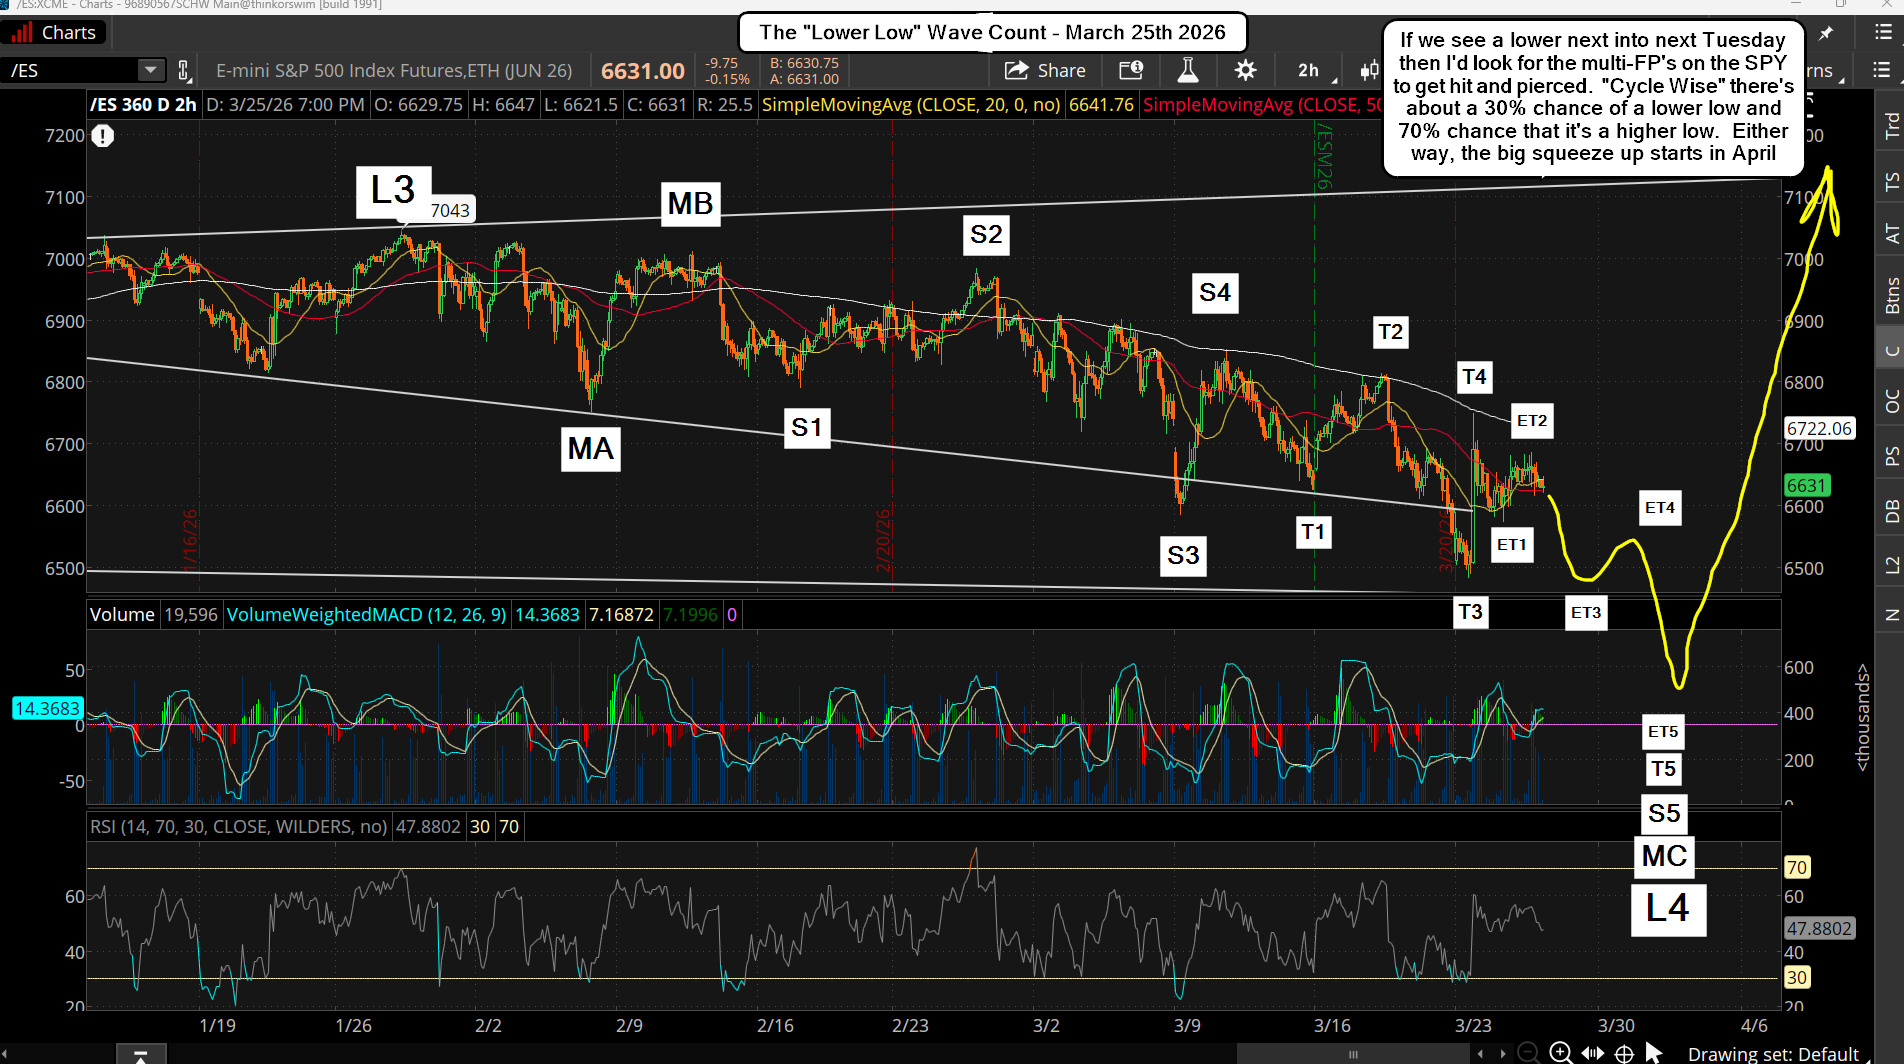
Task: Click the candlestick chart style icon
Action: [1368, 70]
